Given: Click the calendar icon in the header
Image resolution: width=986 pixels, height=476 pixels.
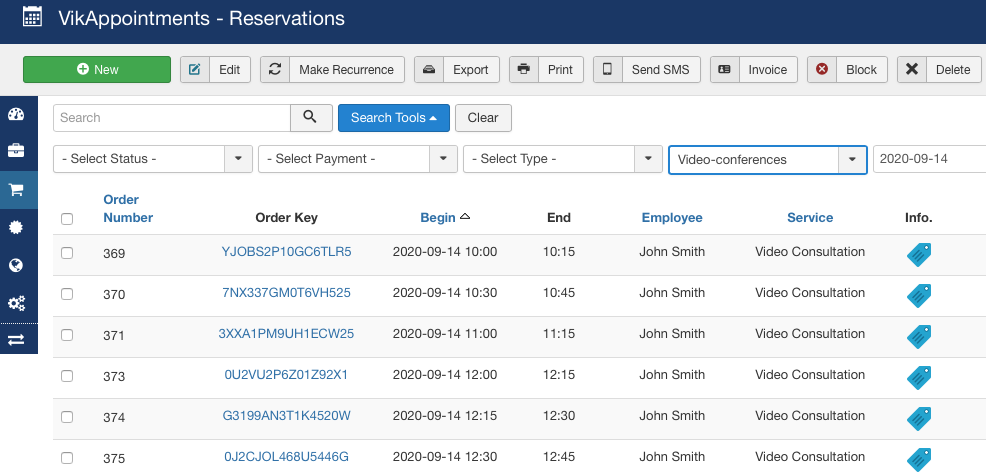Looking at the screenshot, I should click(32, 16).
